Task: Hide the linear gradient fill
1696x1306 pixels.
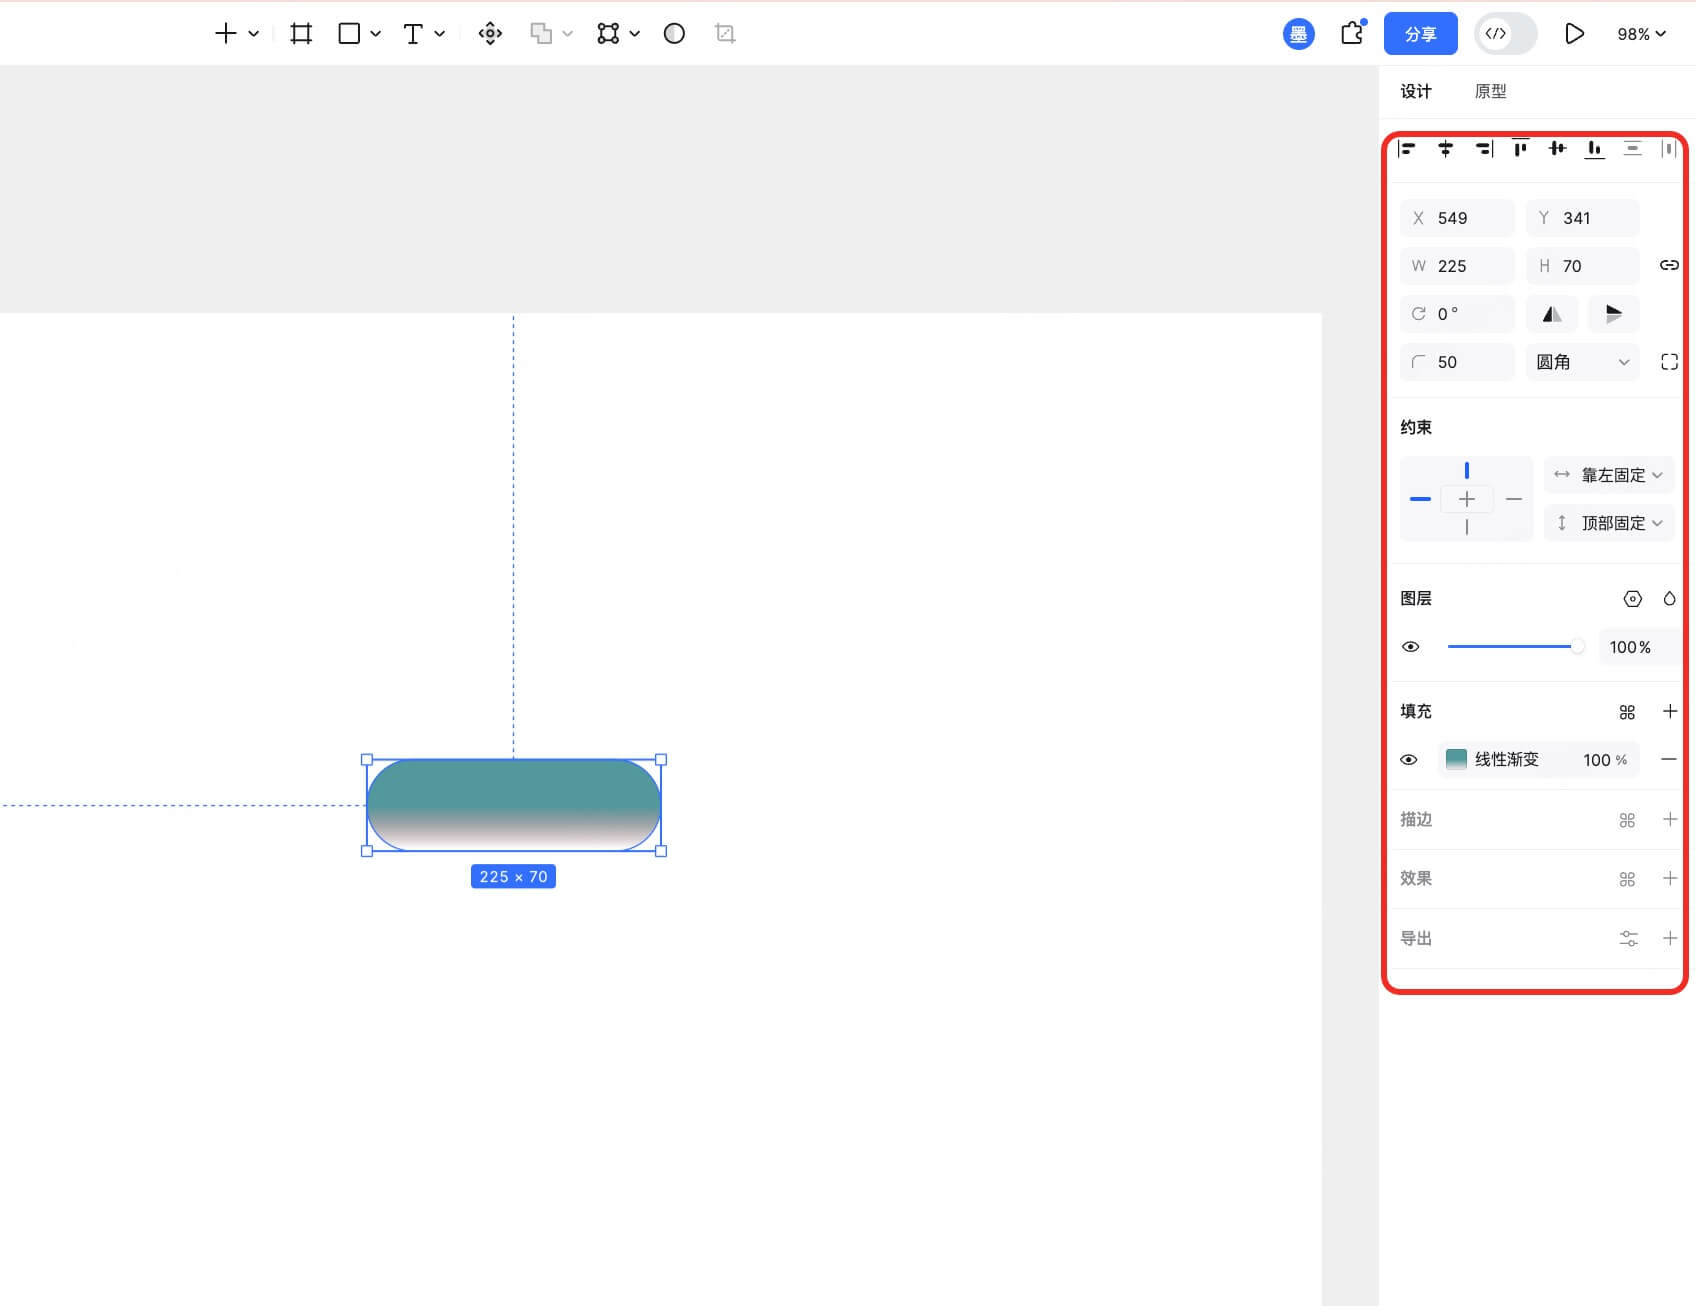Action: 1409,760
